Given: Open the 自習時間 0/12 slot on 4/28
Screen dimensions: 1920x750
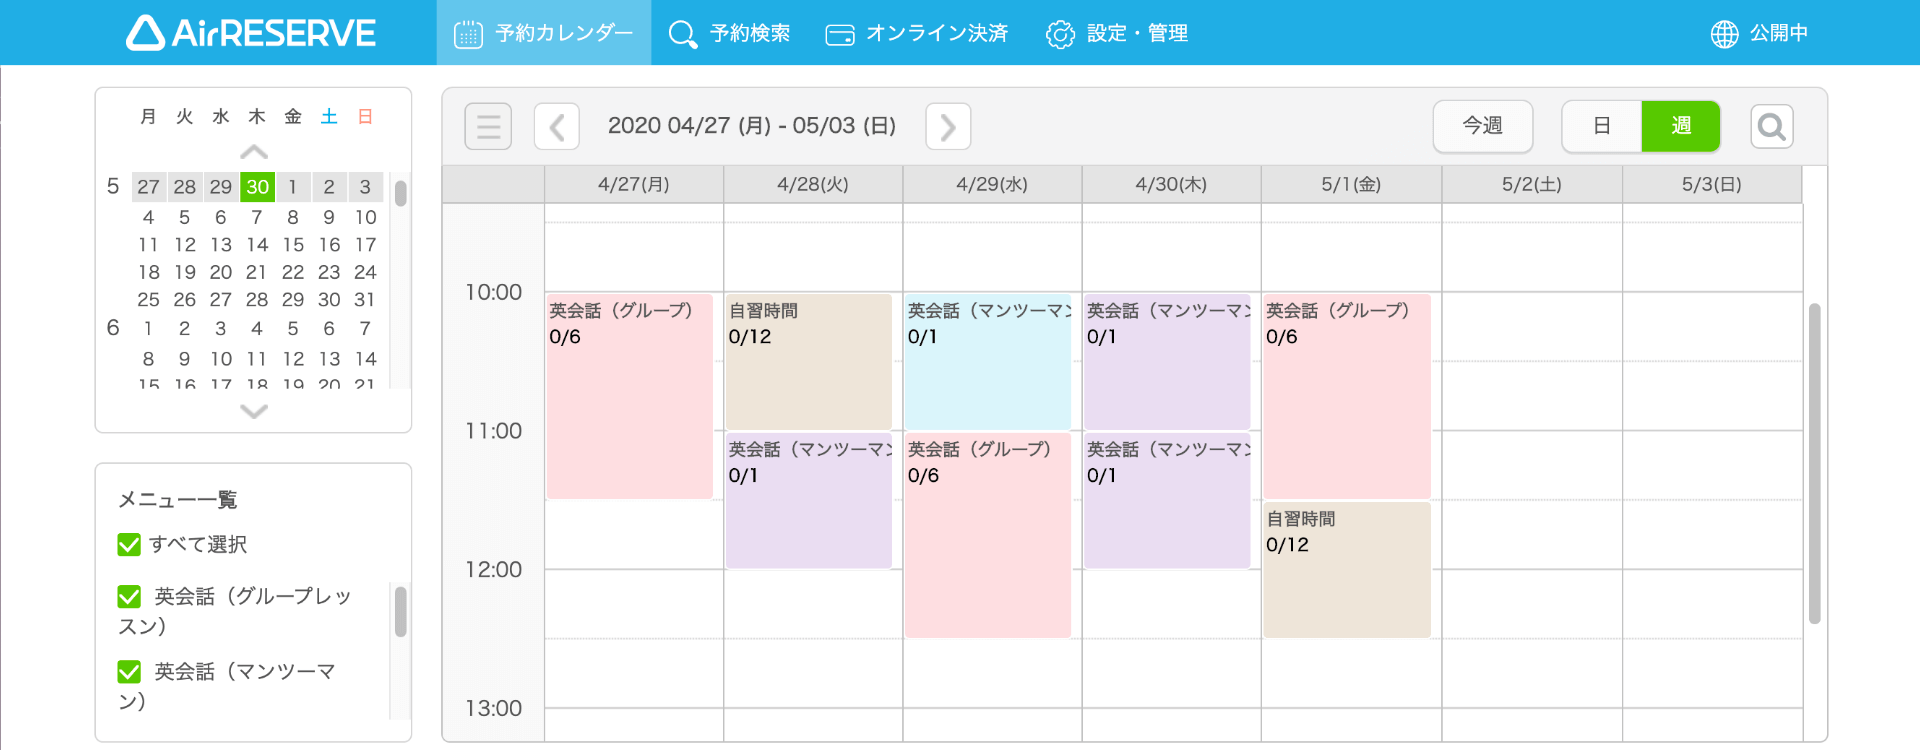Looking at the screenshot, I should 808,360.
